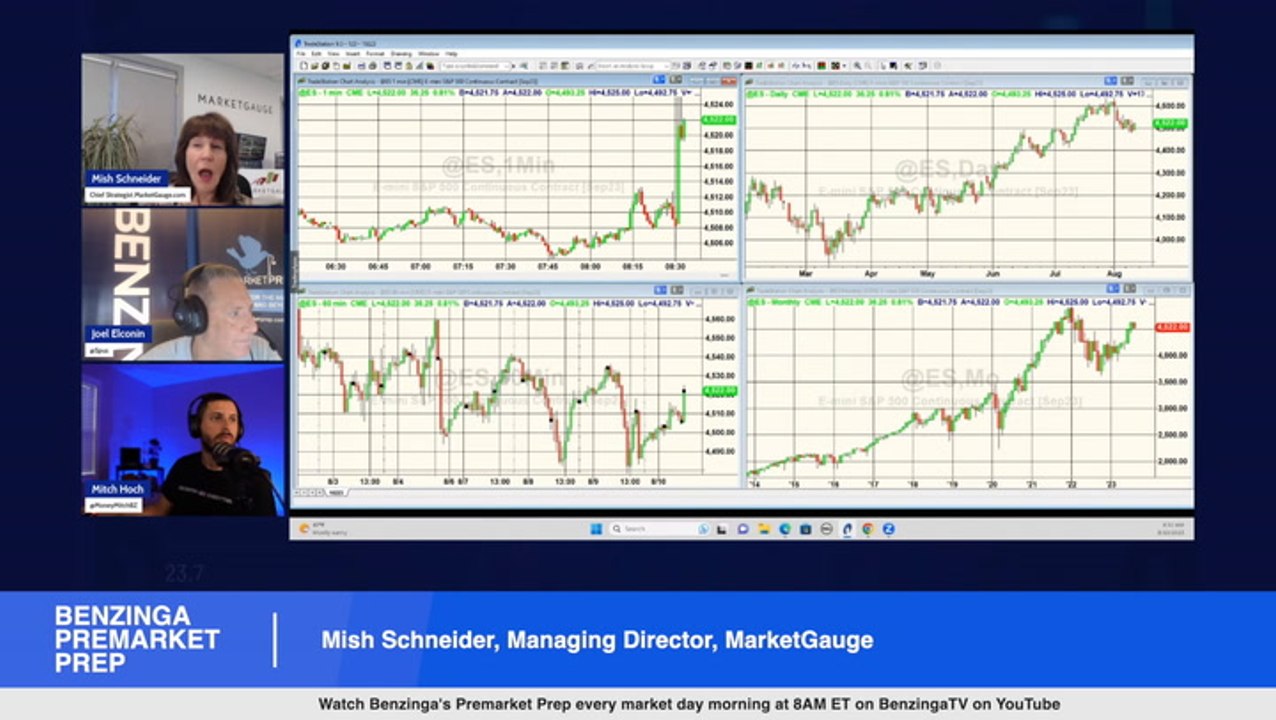
Task: Click the red 4,522.00 price tag on Monthly chart
Action: click(x=1171, y=327)
